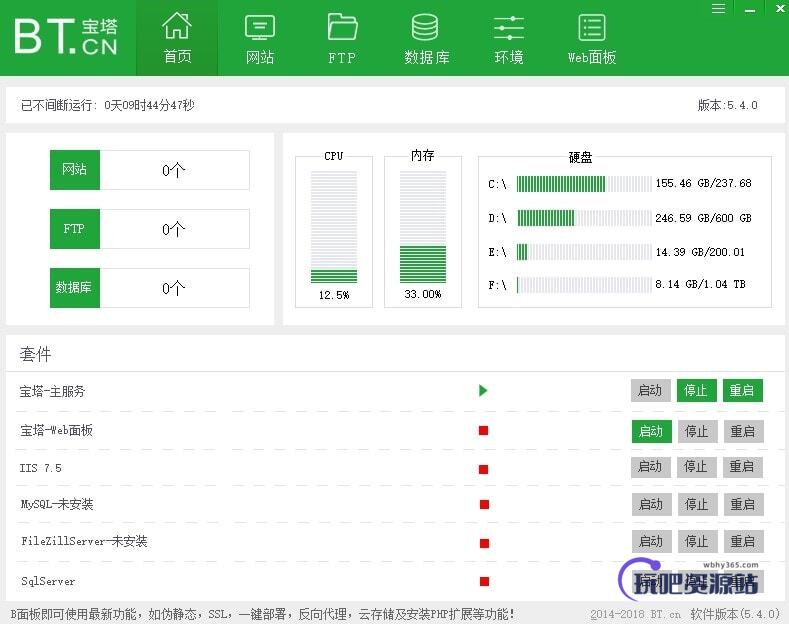
Task: Click the 软件版本(5.4.0) footer text
Action: point(735,614)
